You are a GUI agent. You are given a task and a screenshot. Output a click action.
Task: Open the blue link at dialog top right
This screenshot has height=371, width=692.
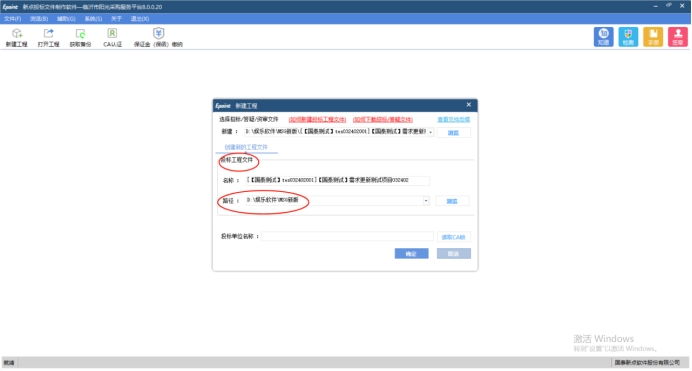453,120
